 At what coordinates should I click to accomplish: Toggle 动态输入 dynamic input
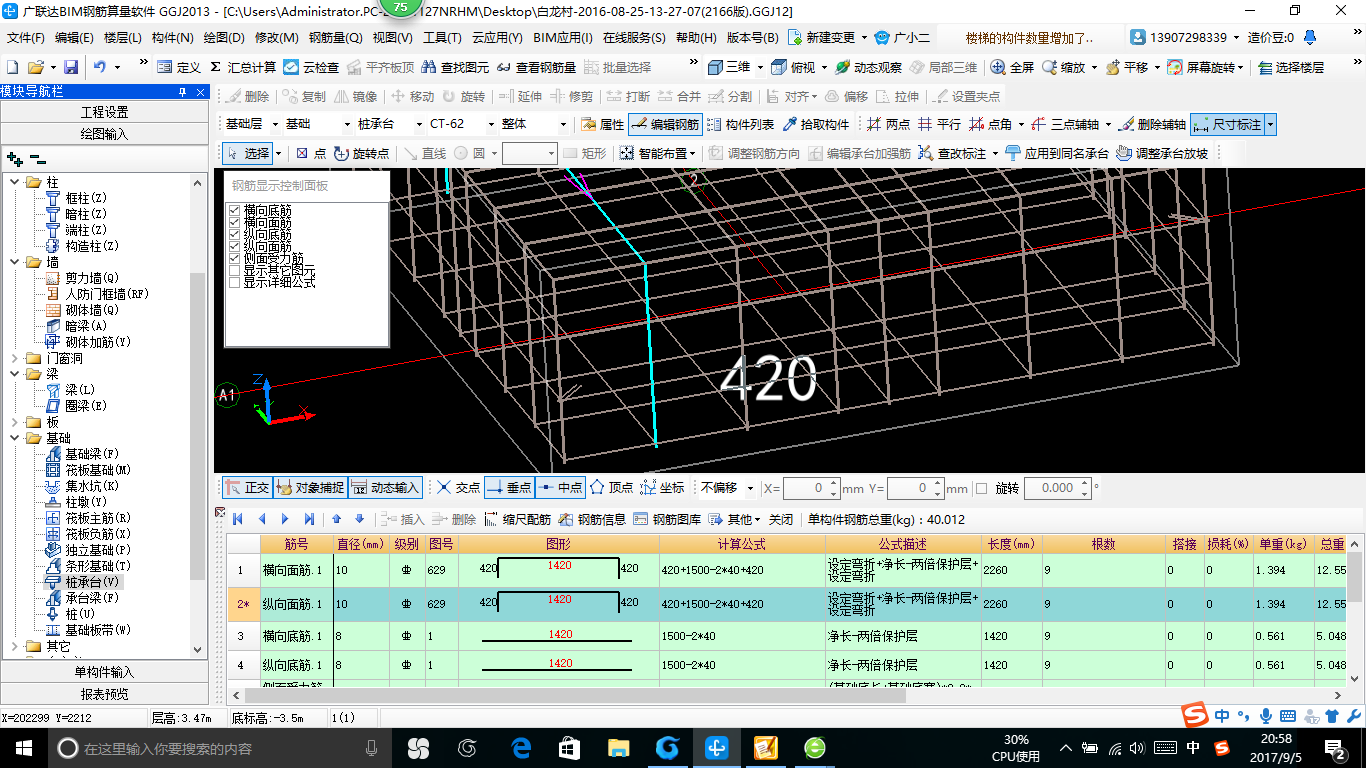click(385, 488)
